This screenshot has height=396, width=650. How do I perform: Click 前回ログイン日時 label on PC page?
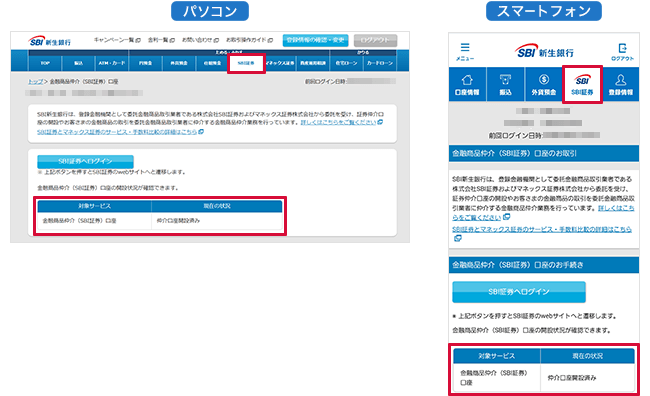(326, 82)
